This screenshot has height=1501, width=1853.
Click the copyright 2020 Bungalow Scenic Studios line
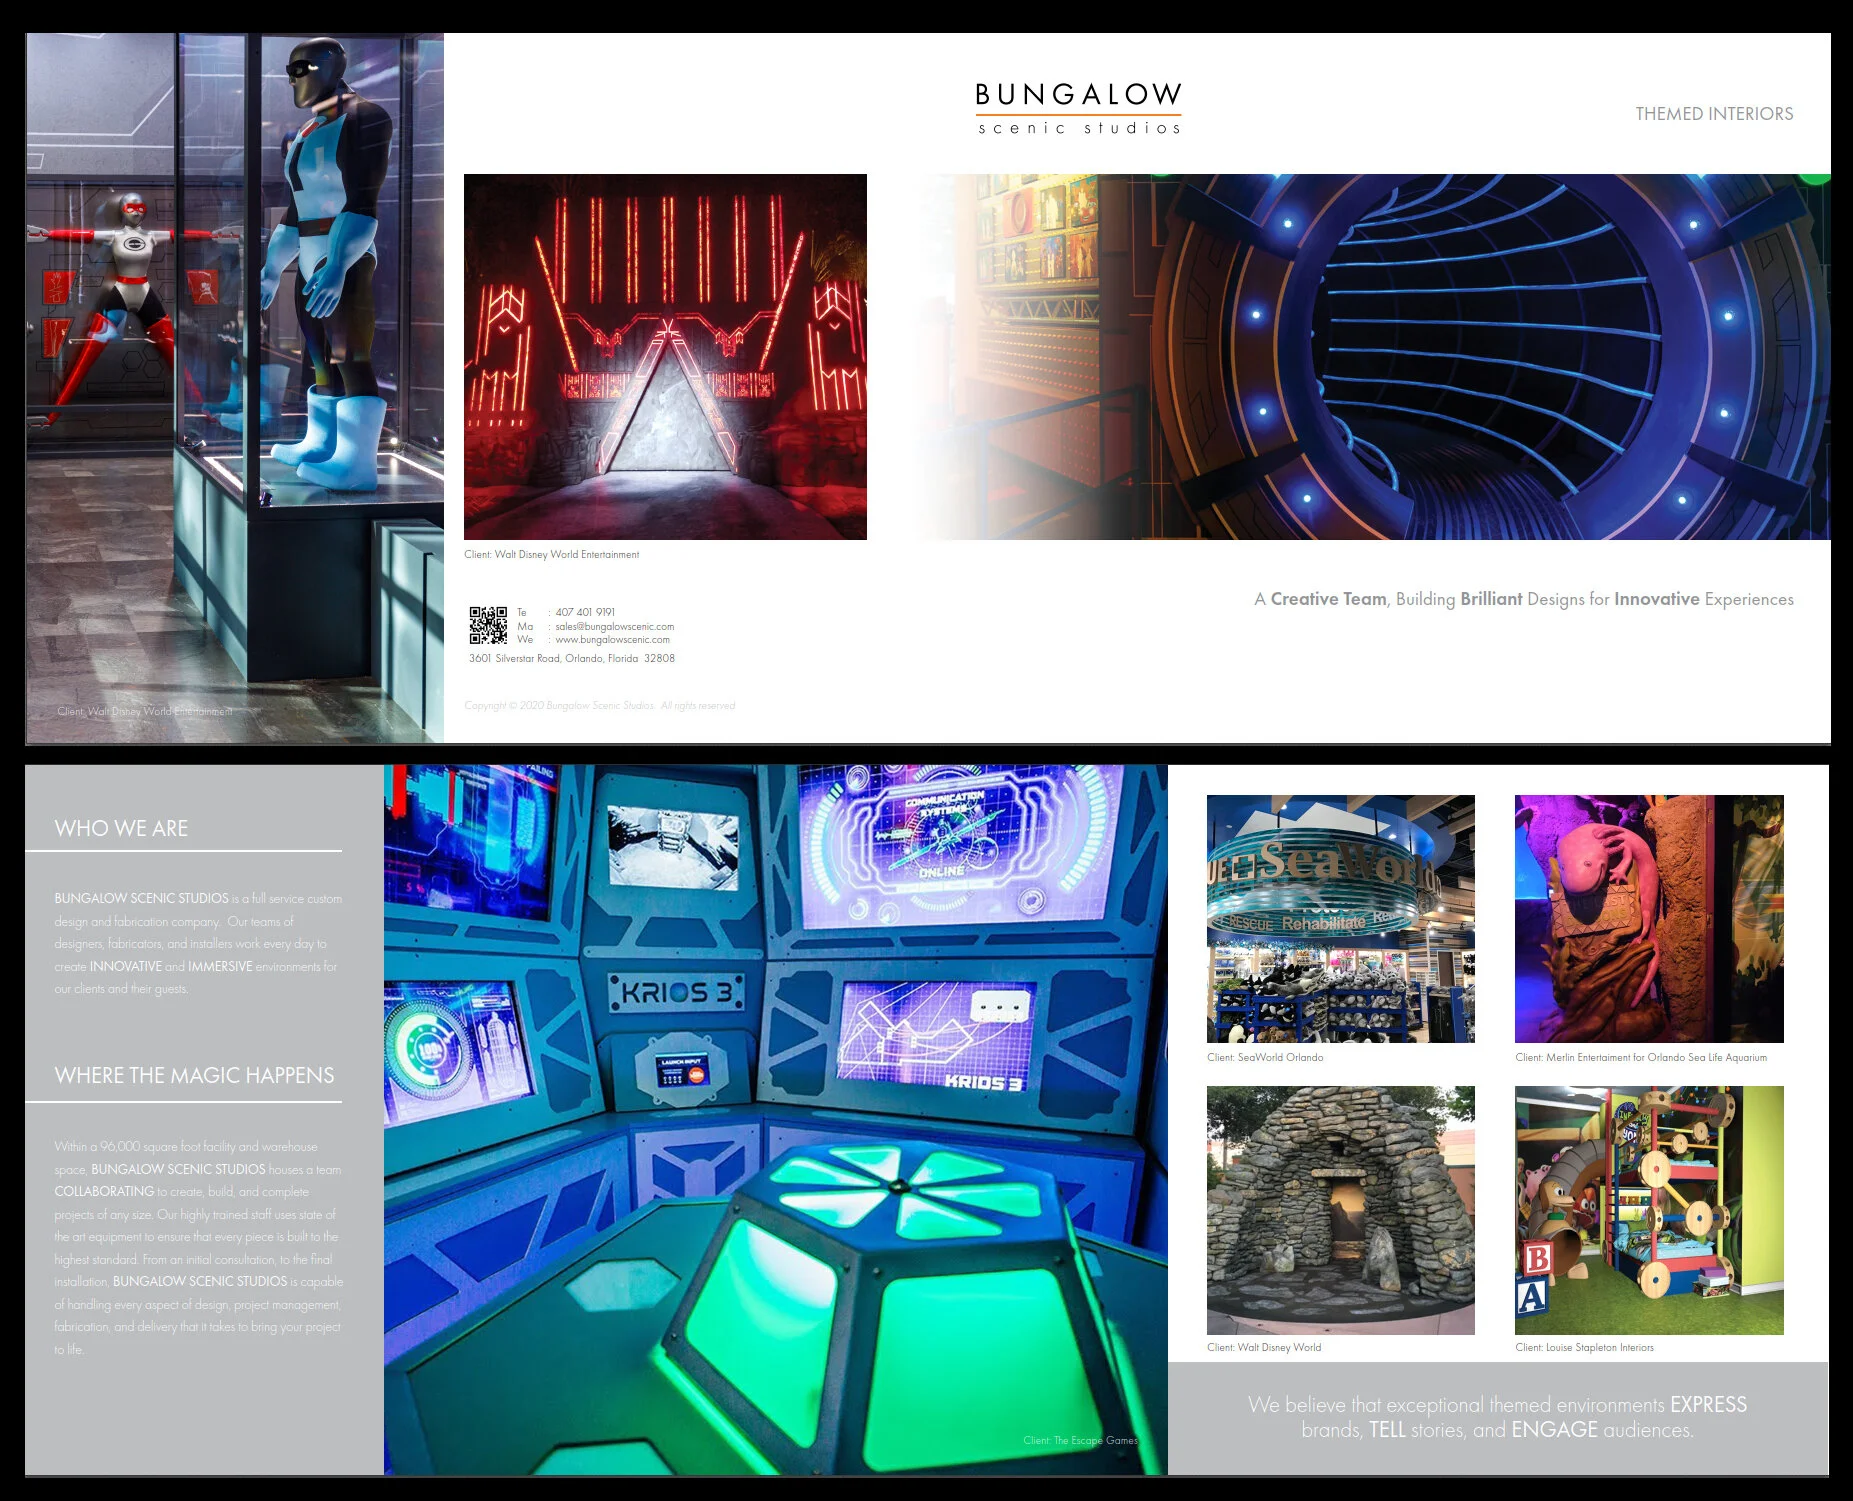click(x=600, y=706)
